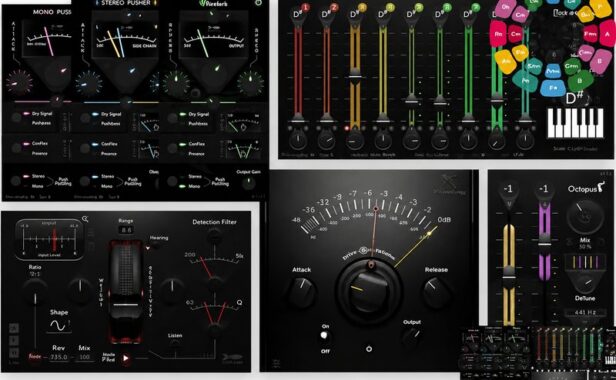This screenshot has height=380, width=616.
Task: Click the lit red button beside the third fader's knob
Action: [x=346, y=129]
